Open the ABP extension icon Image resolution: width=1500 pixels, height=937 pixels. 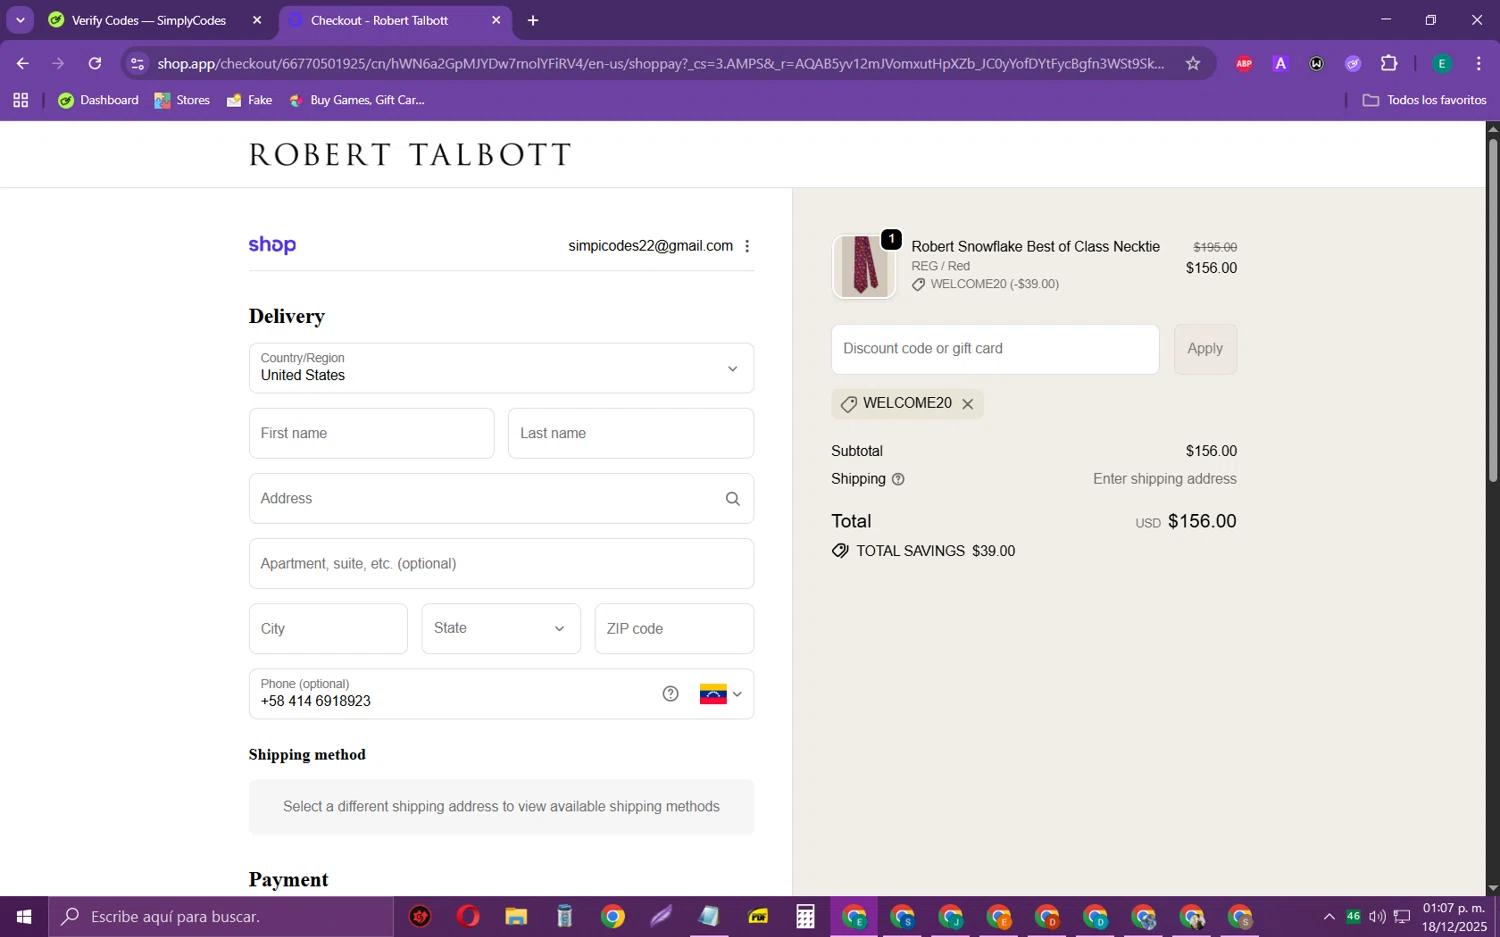click(1244, 63)
